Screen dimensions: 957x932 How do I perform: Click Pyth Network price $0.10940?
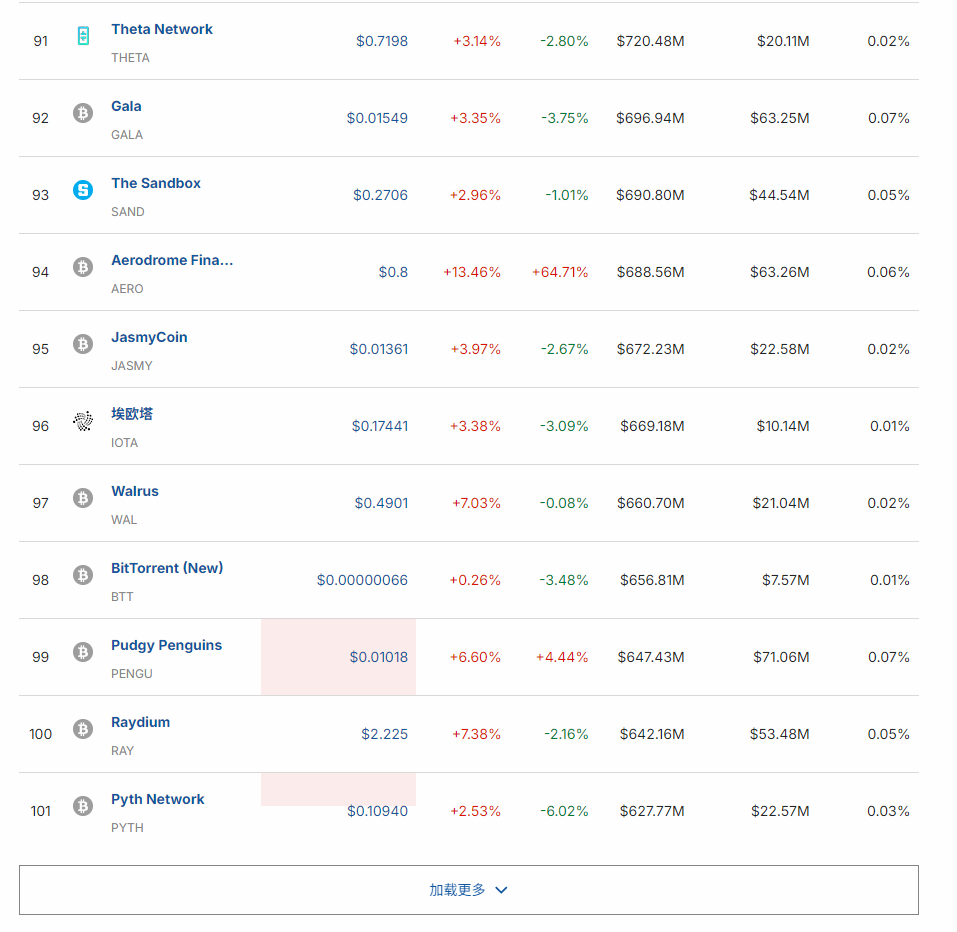377,811
